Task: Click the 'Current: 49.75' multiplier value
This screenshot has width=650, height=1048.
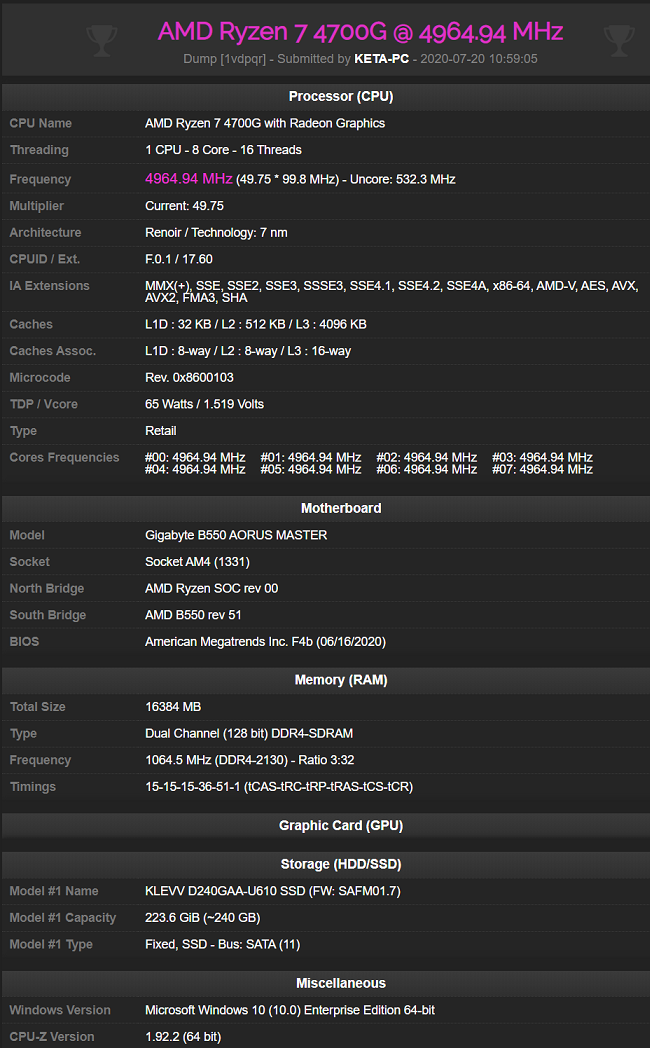Action: coord(184,206)
